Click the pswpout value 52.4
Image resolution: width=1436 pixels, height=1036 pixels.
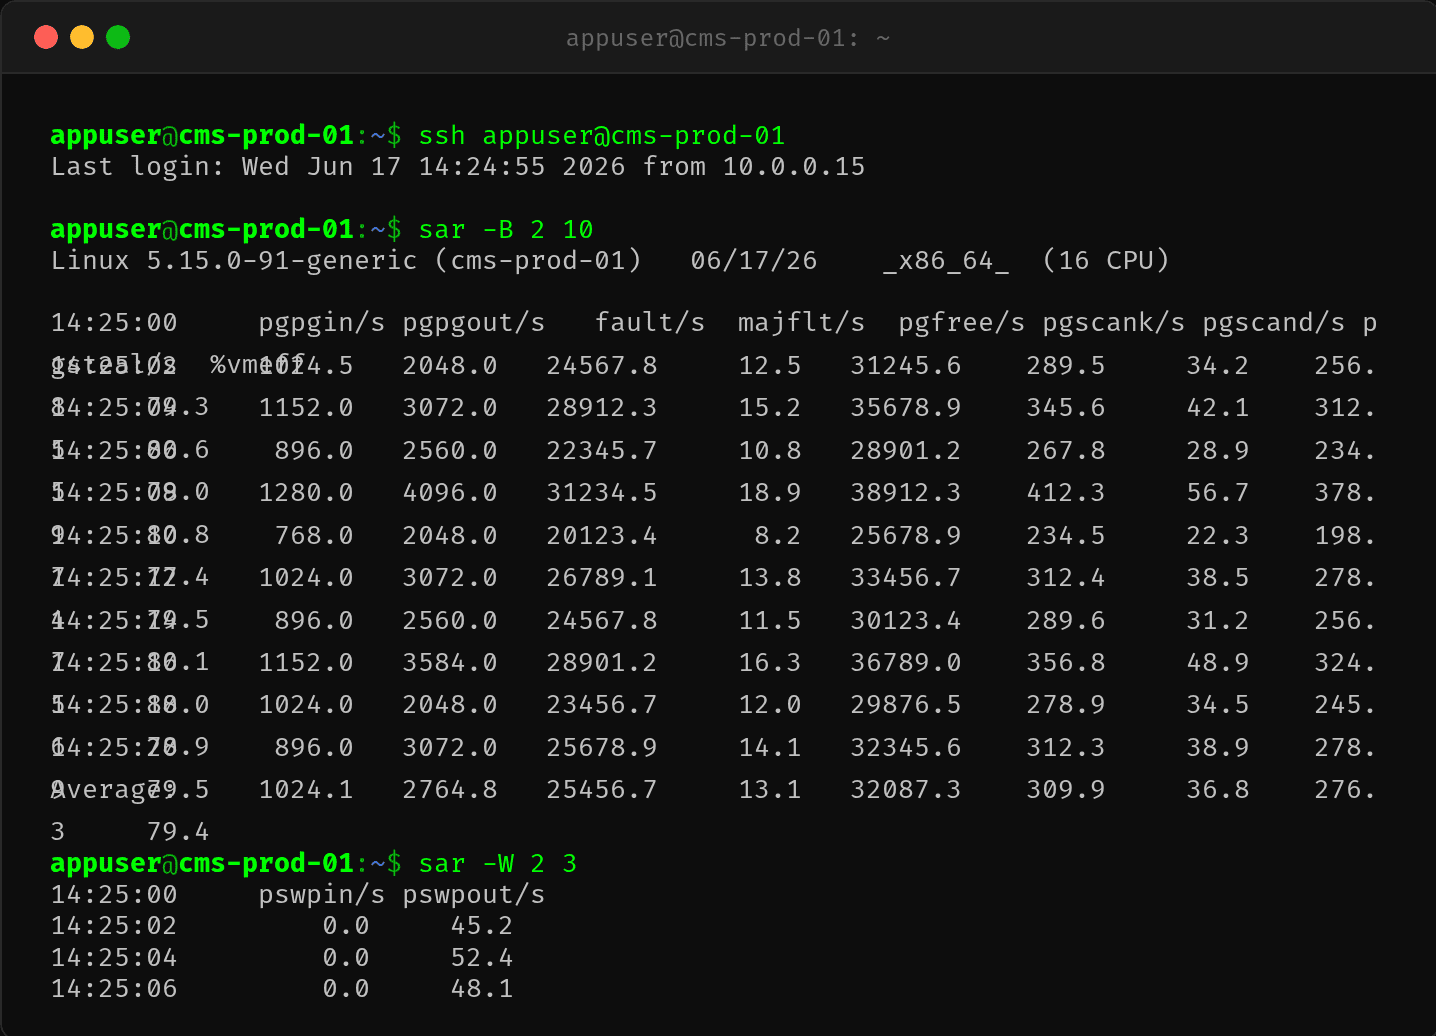pyautogui.click(x=482, y=957)
